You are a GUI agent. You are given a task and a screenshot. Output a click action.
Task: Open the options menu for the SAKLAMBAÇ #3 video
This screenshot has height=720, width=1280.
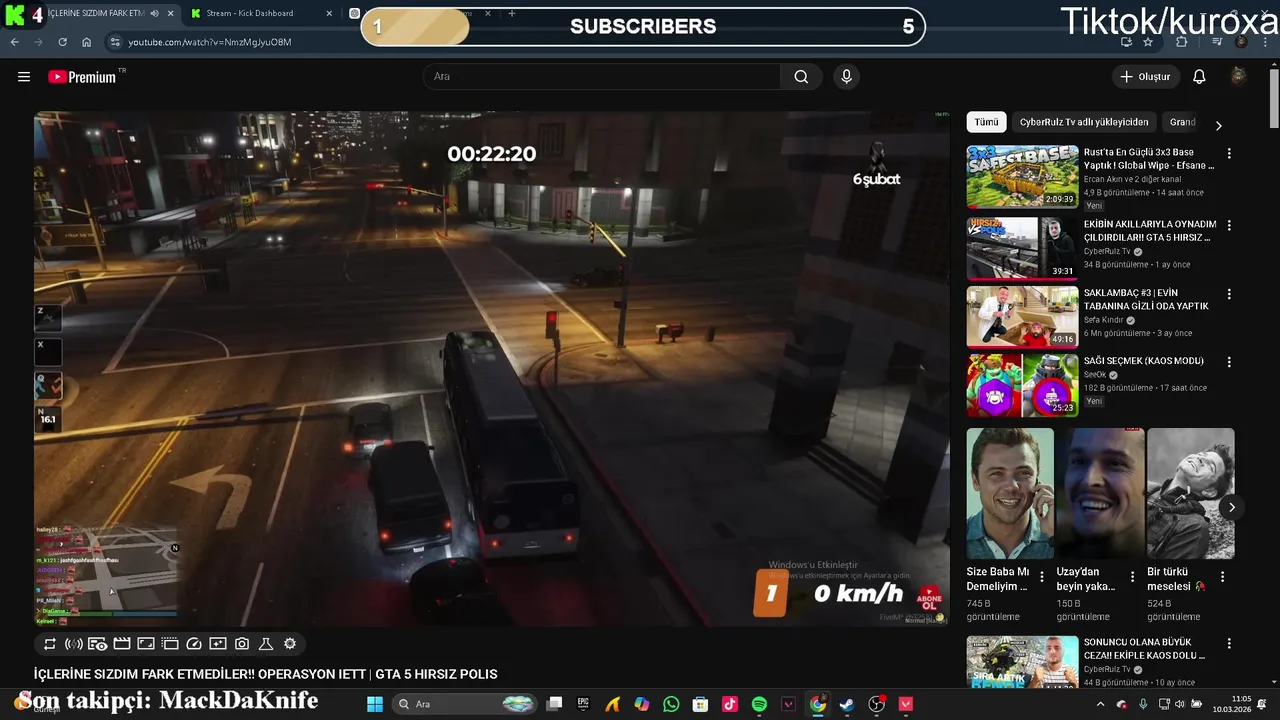click(1229, 295)
